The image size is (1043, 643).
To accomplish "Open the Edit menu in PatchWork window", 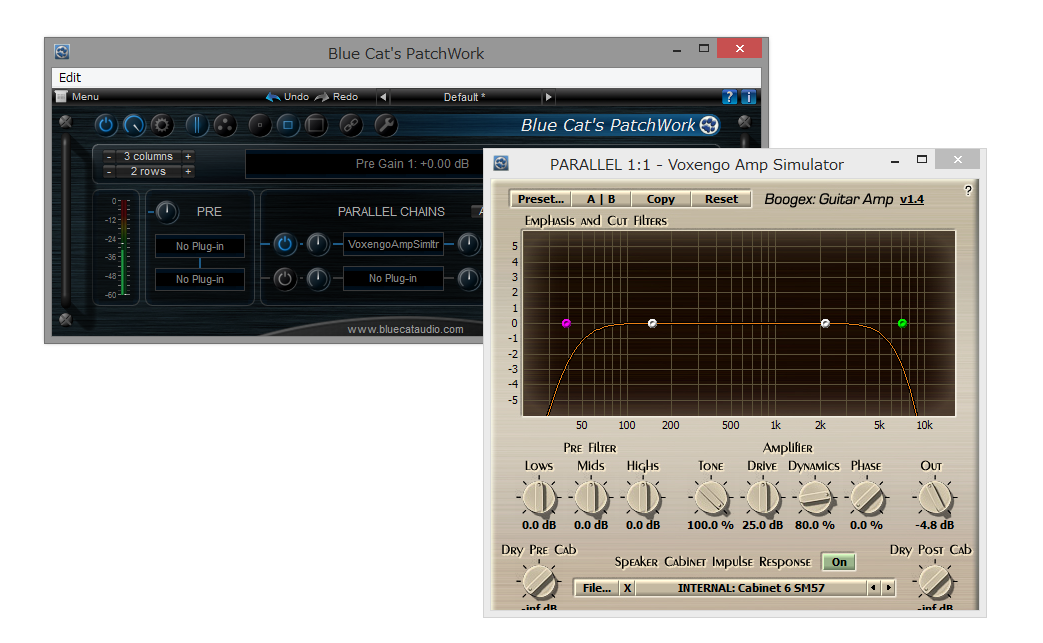I will [70, 77].
